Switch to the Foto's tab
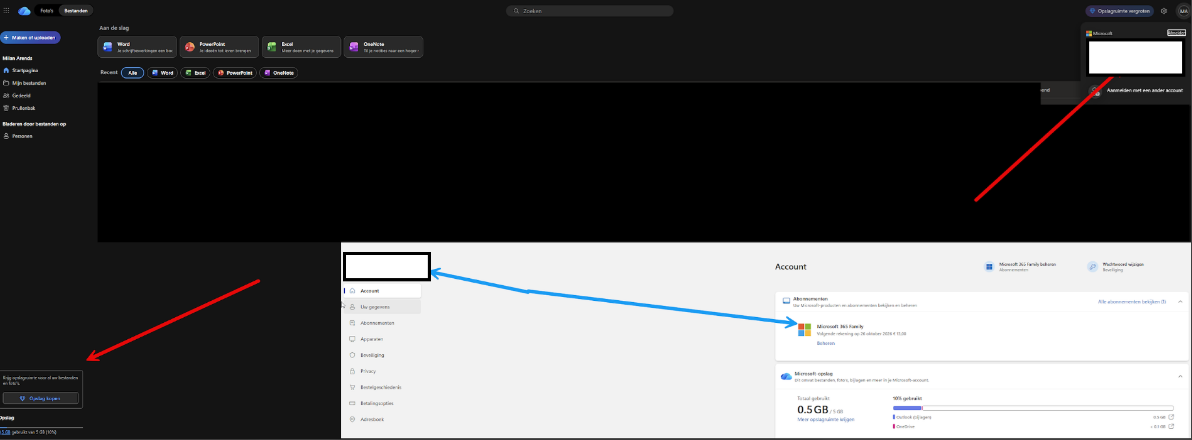Screen dimensions: 1192x440 point(48,11)
